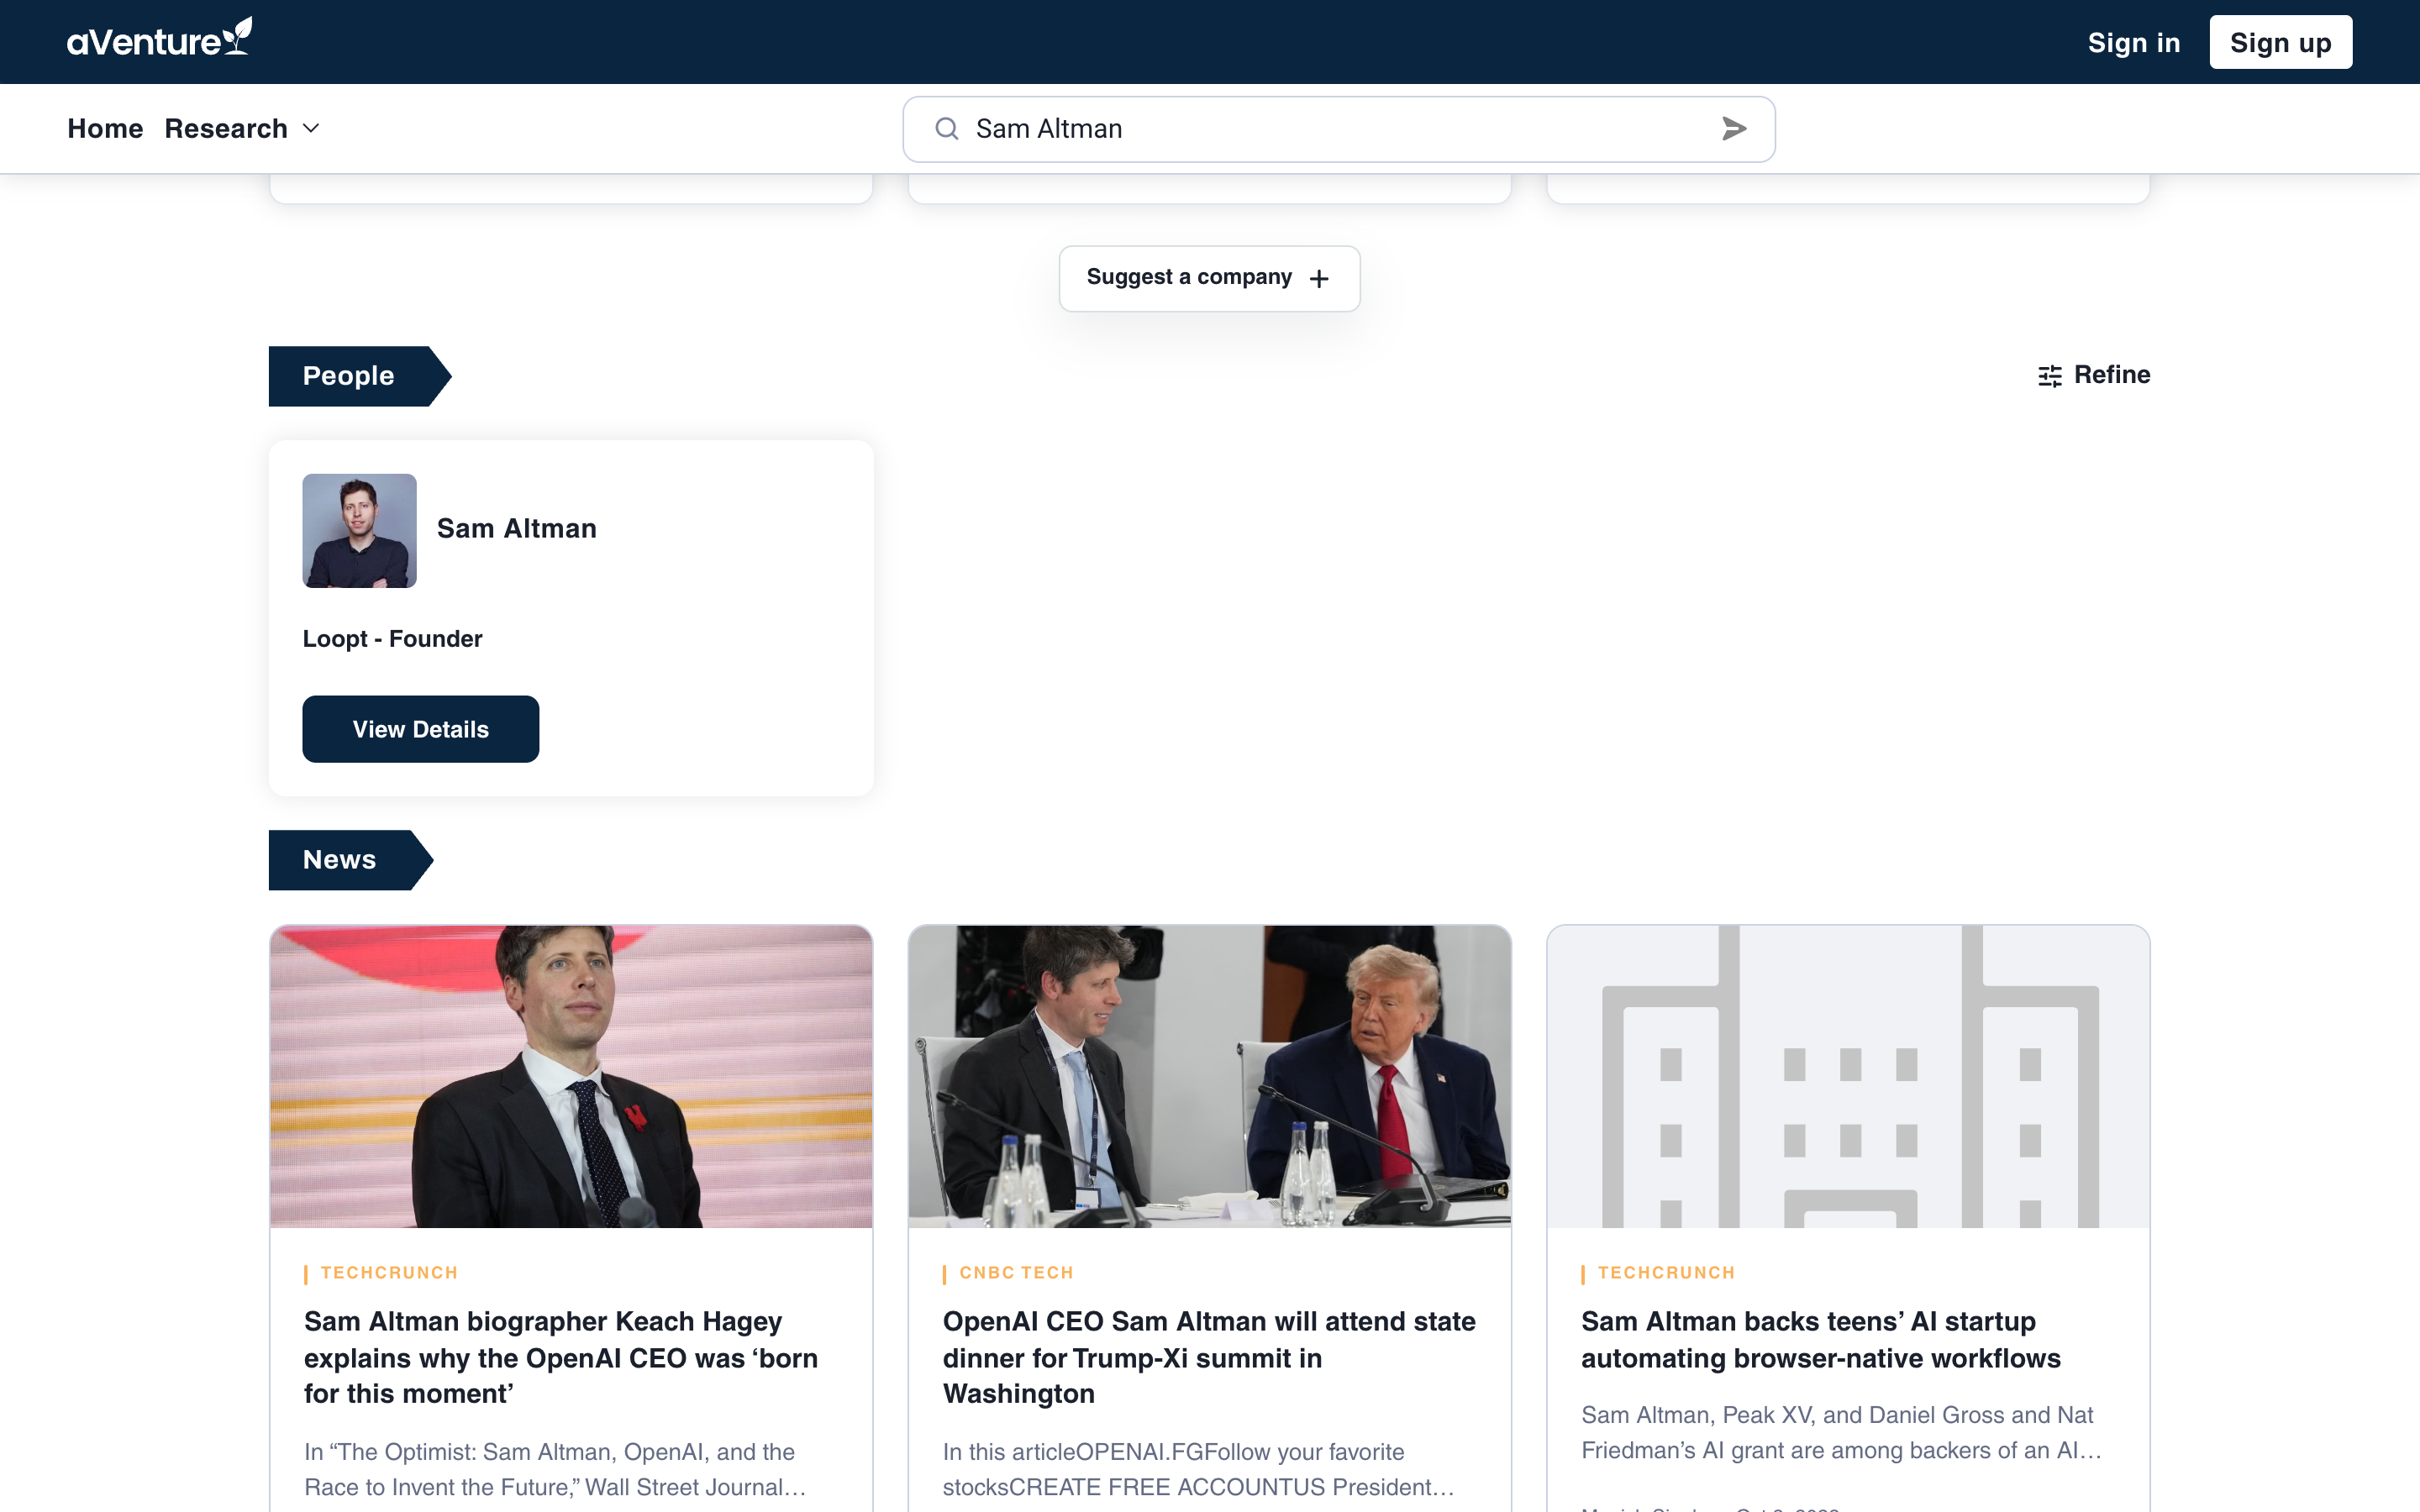
Task: Click the Sign in link
Action: click(2133, 43)
